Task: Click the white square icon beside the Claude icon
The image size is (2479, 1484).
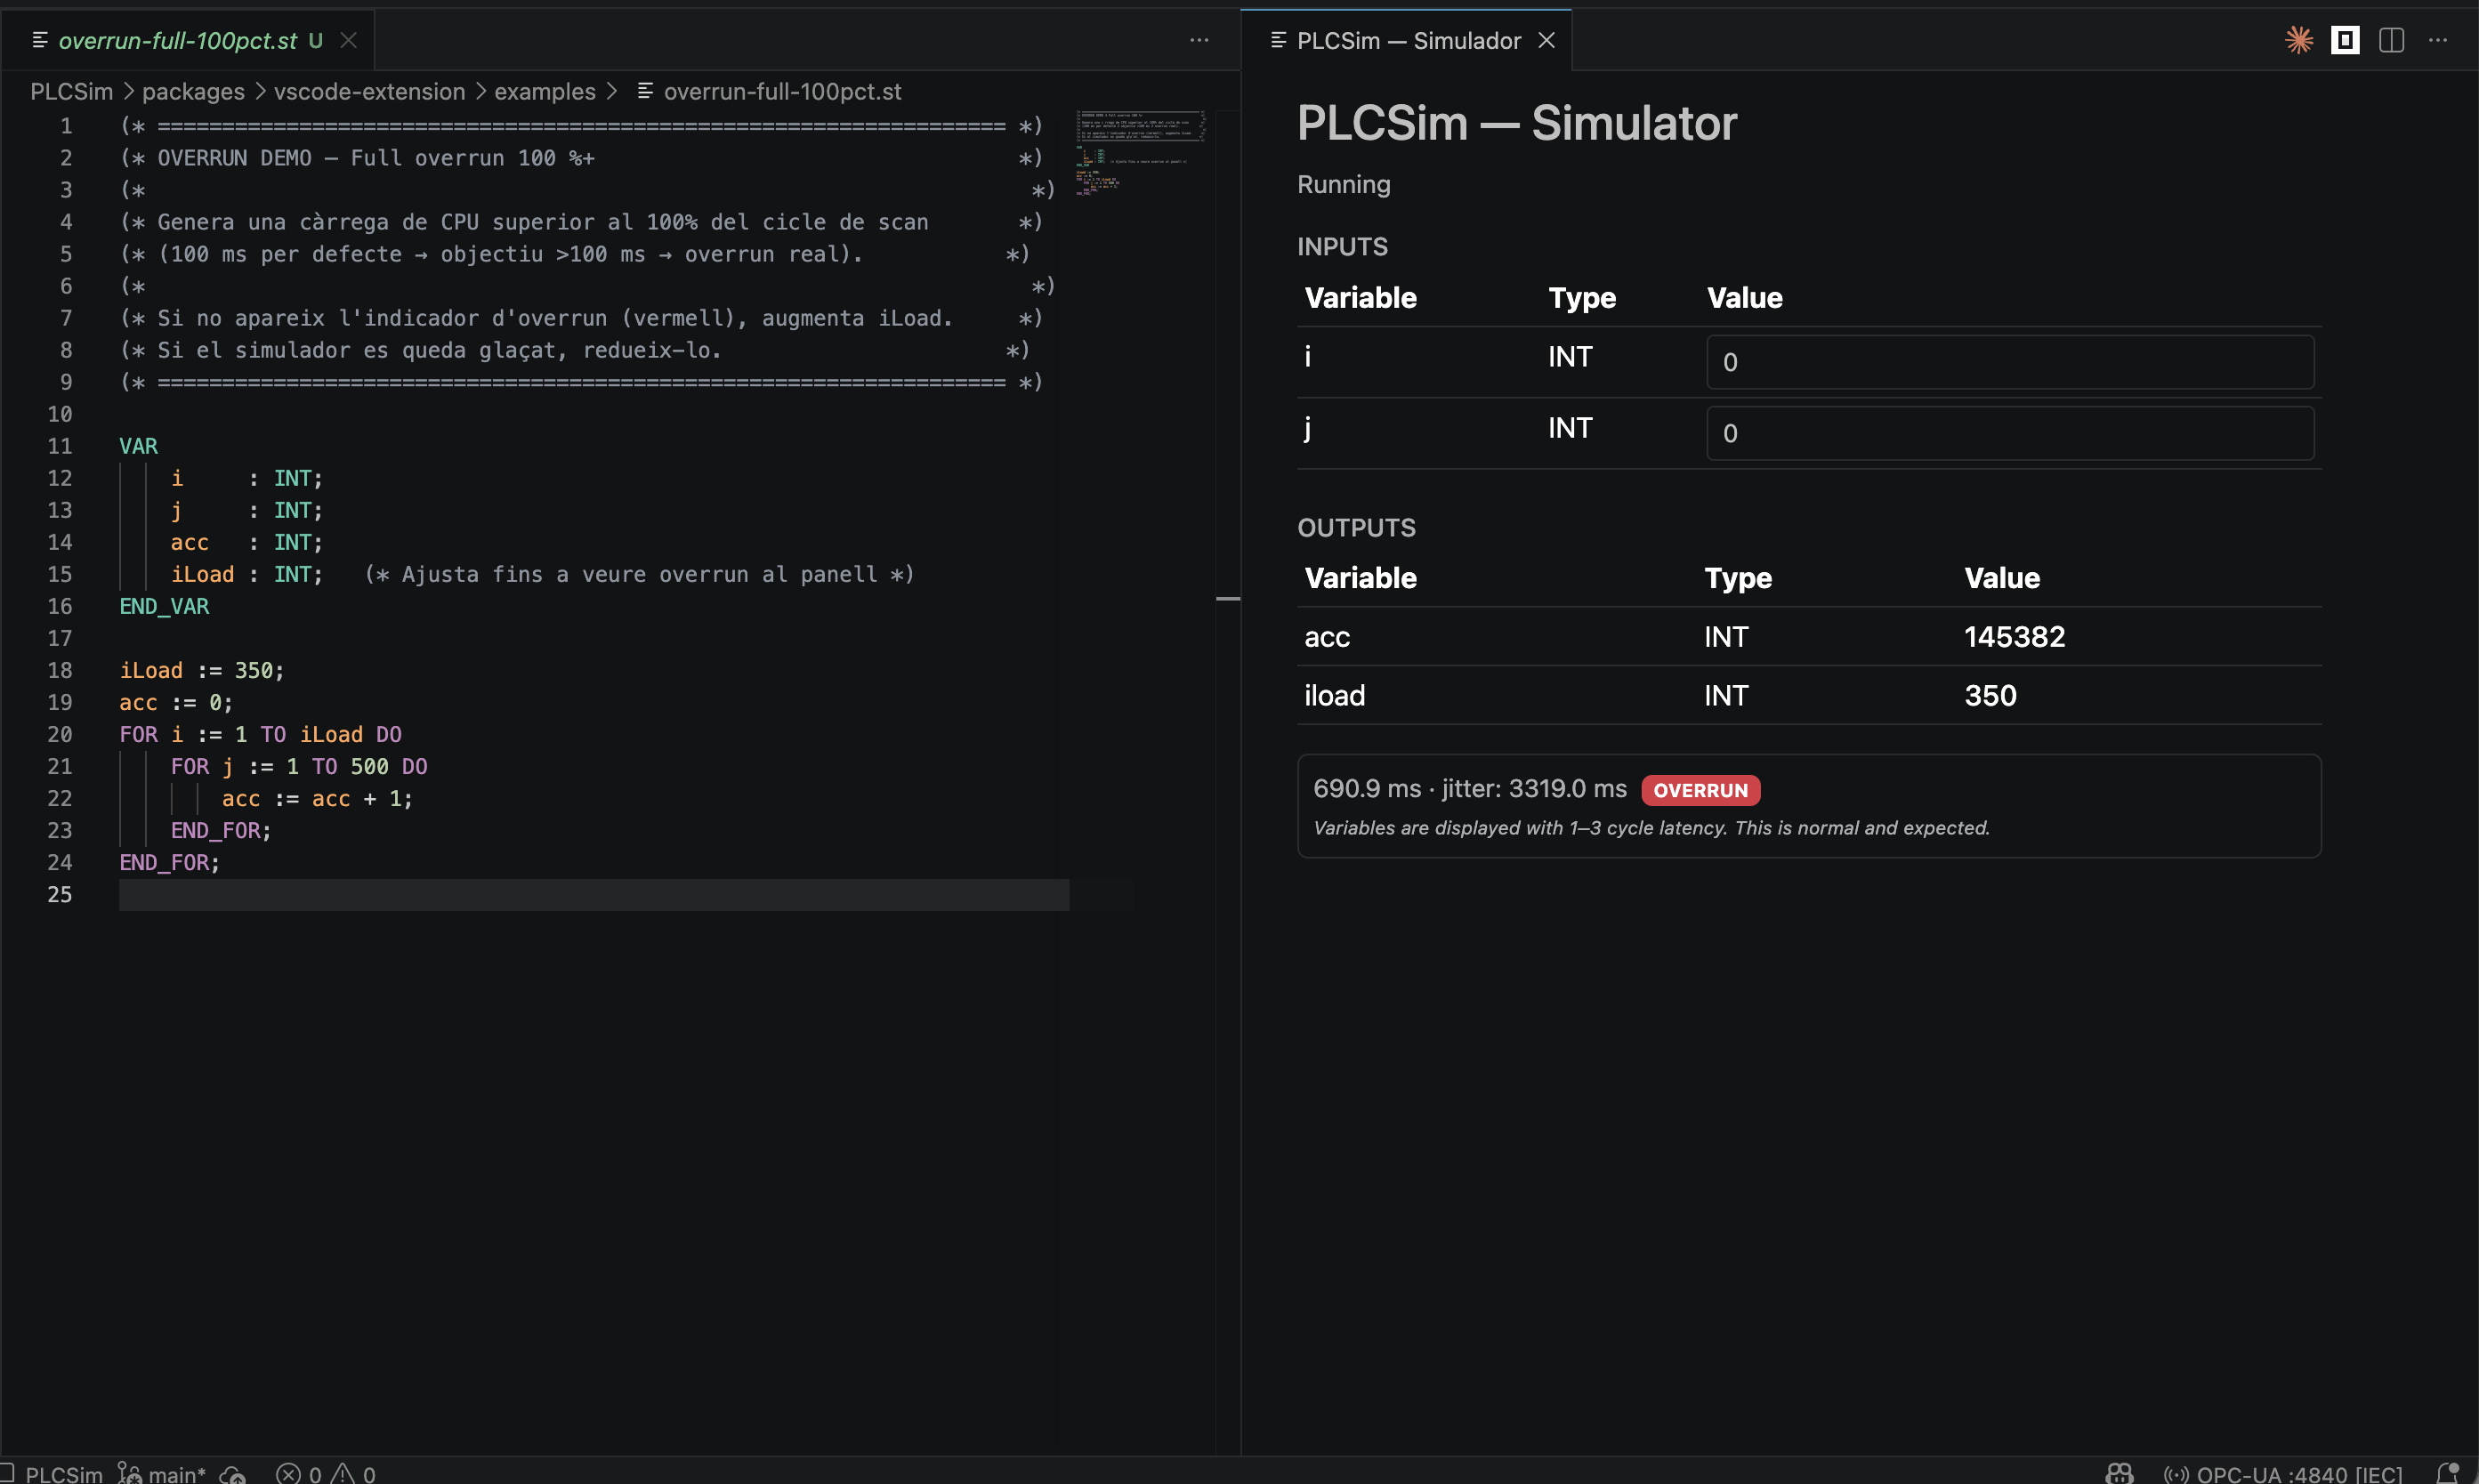Action: (x=2345, y=40)
